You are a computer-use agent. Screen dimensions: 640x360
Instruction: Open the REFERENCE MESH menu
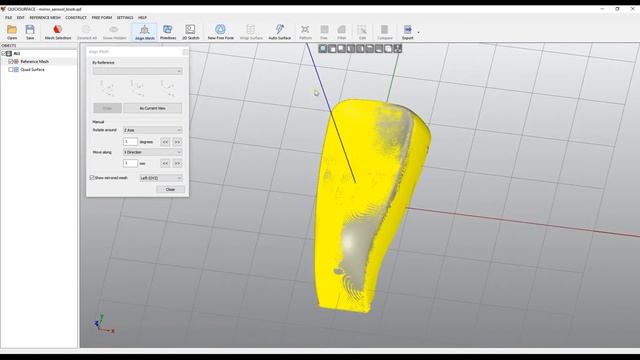pos(45,18)
